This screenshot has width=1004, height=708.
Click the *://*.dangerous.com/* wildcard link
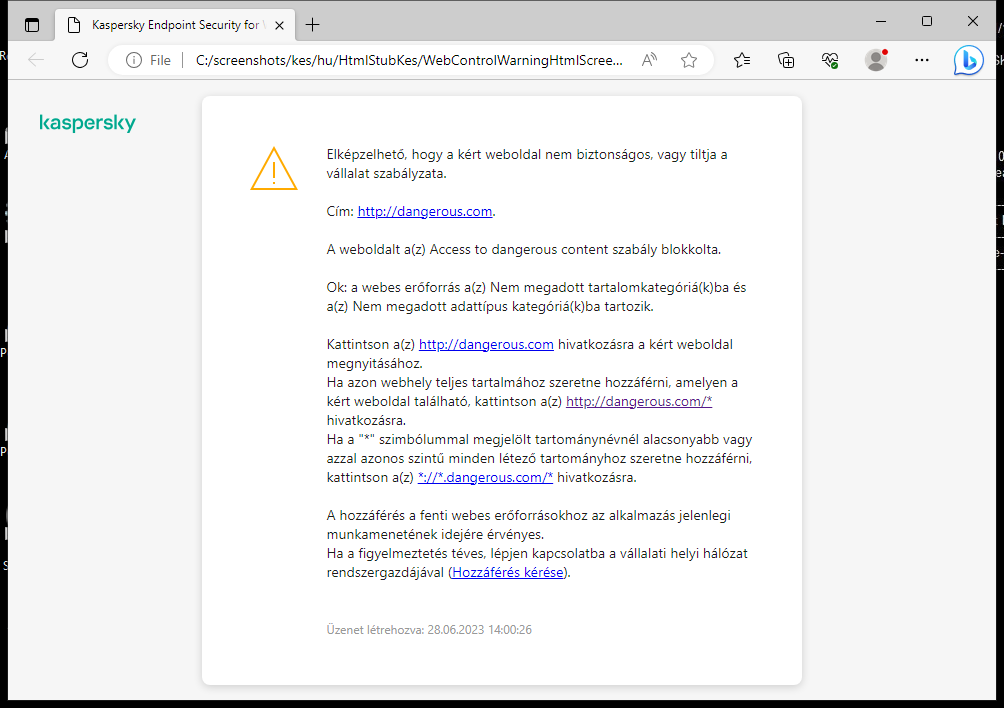[484, 477]
